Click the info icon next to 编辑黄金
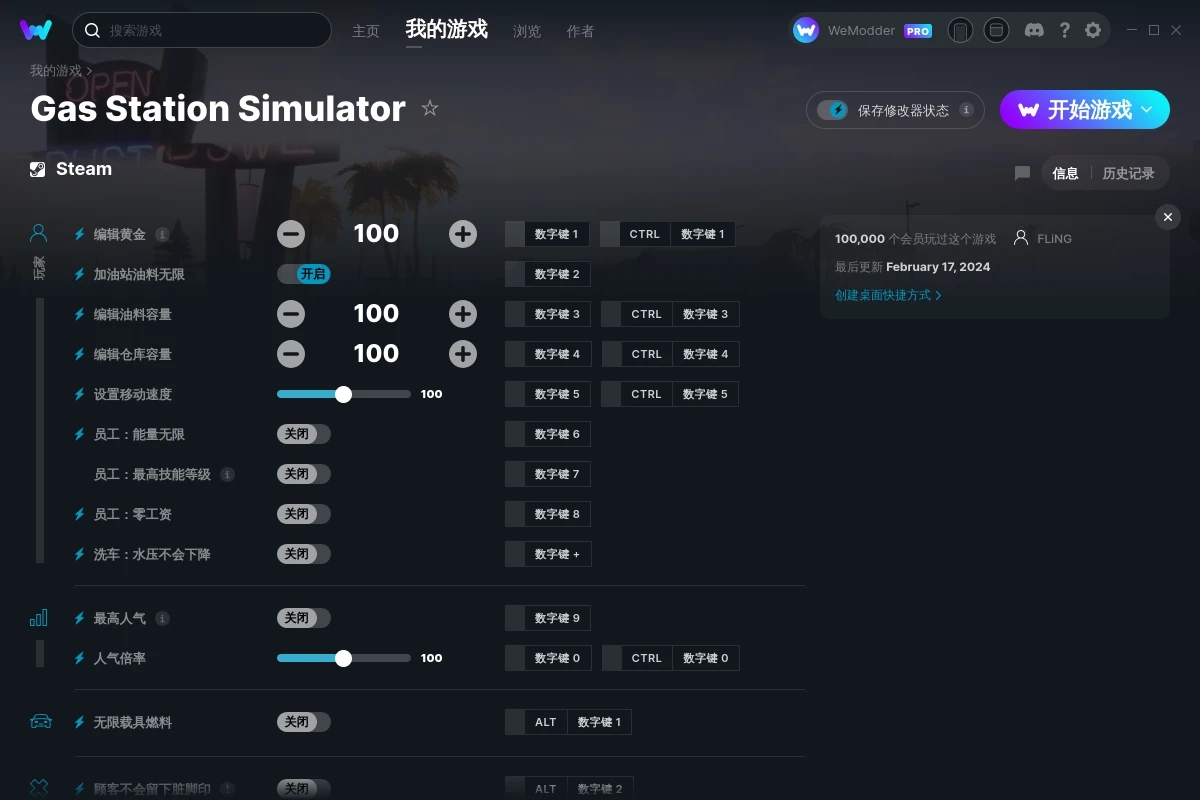1200x800 pixels. [x=162, y=234]
